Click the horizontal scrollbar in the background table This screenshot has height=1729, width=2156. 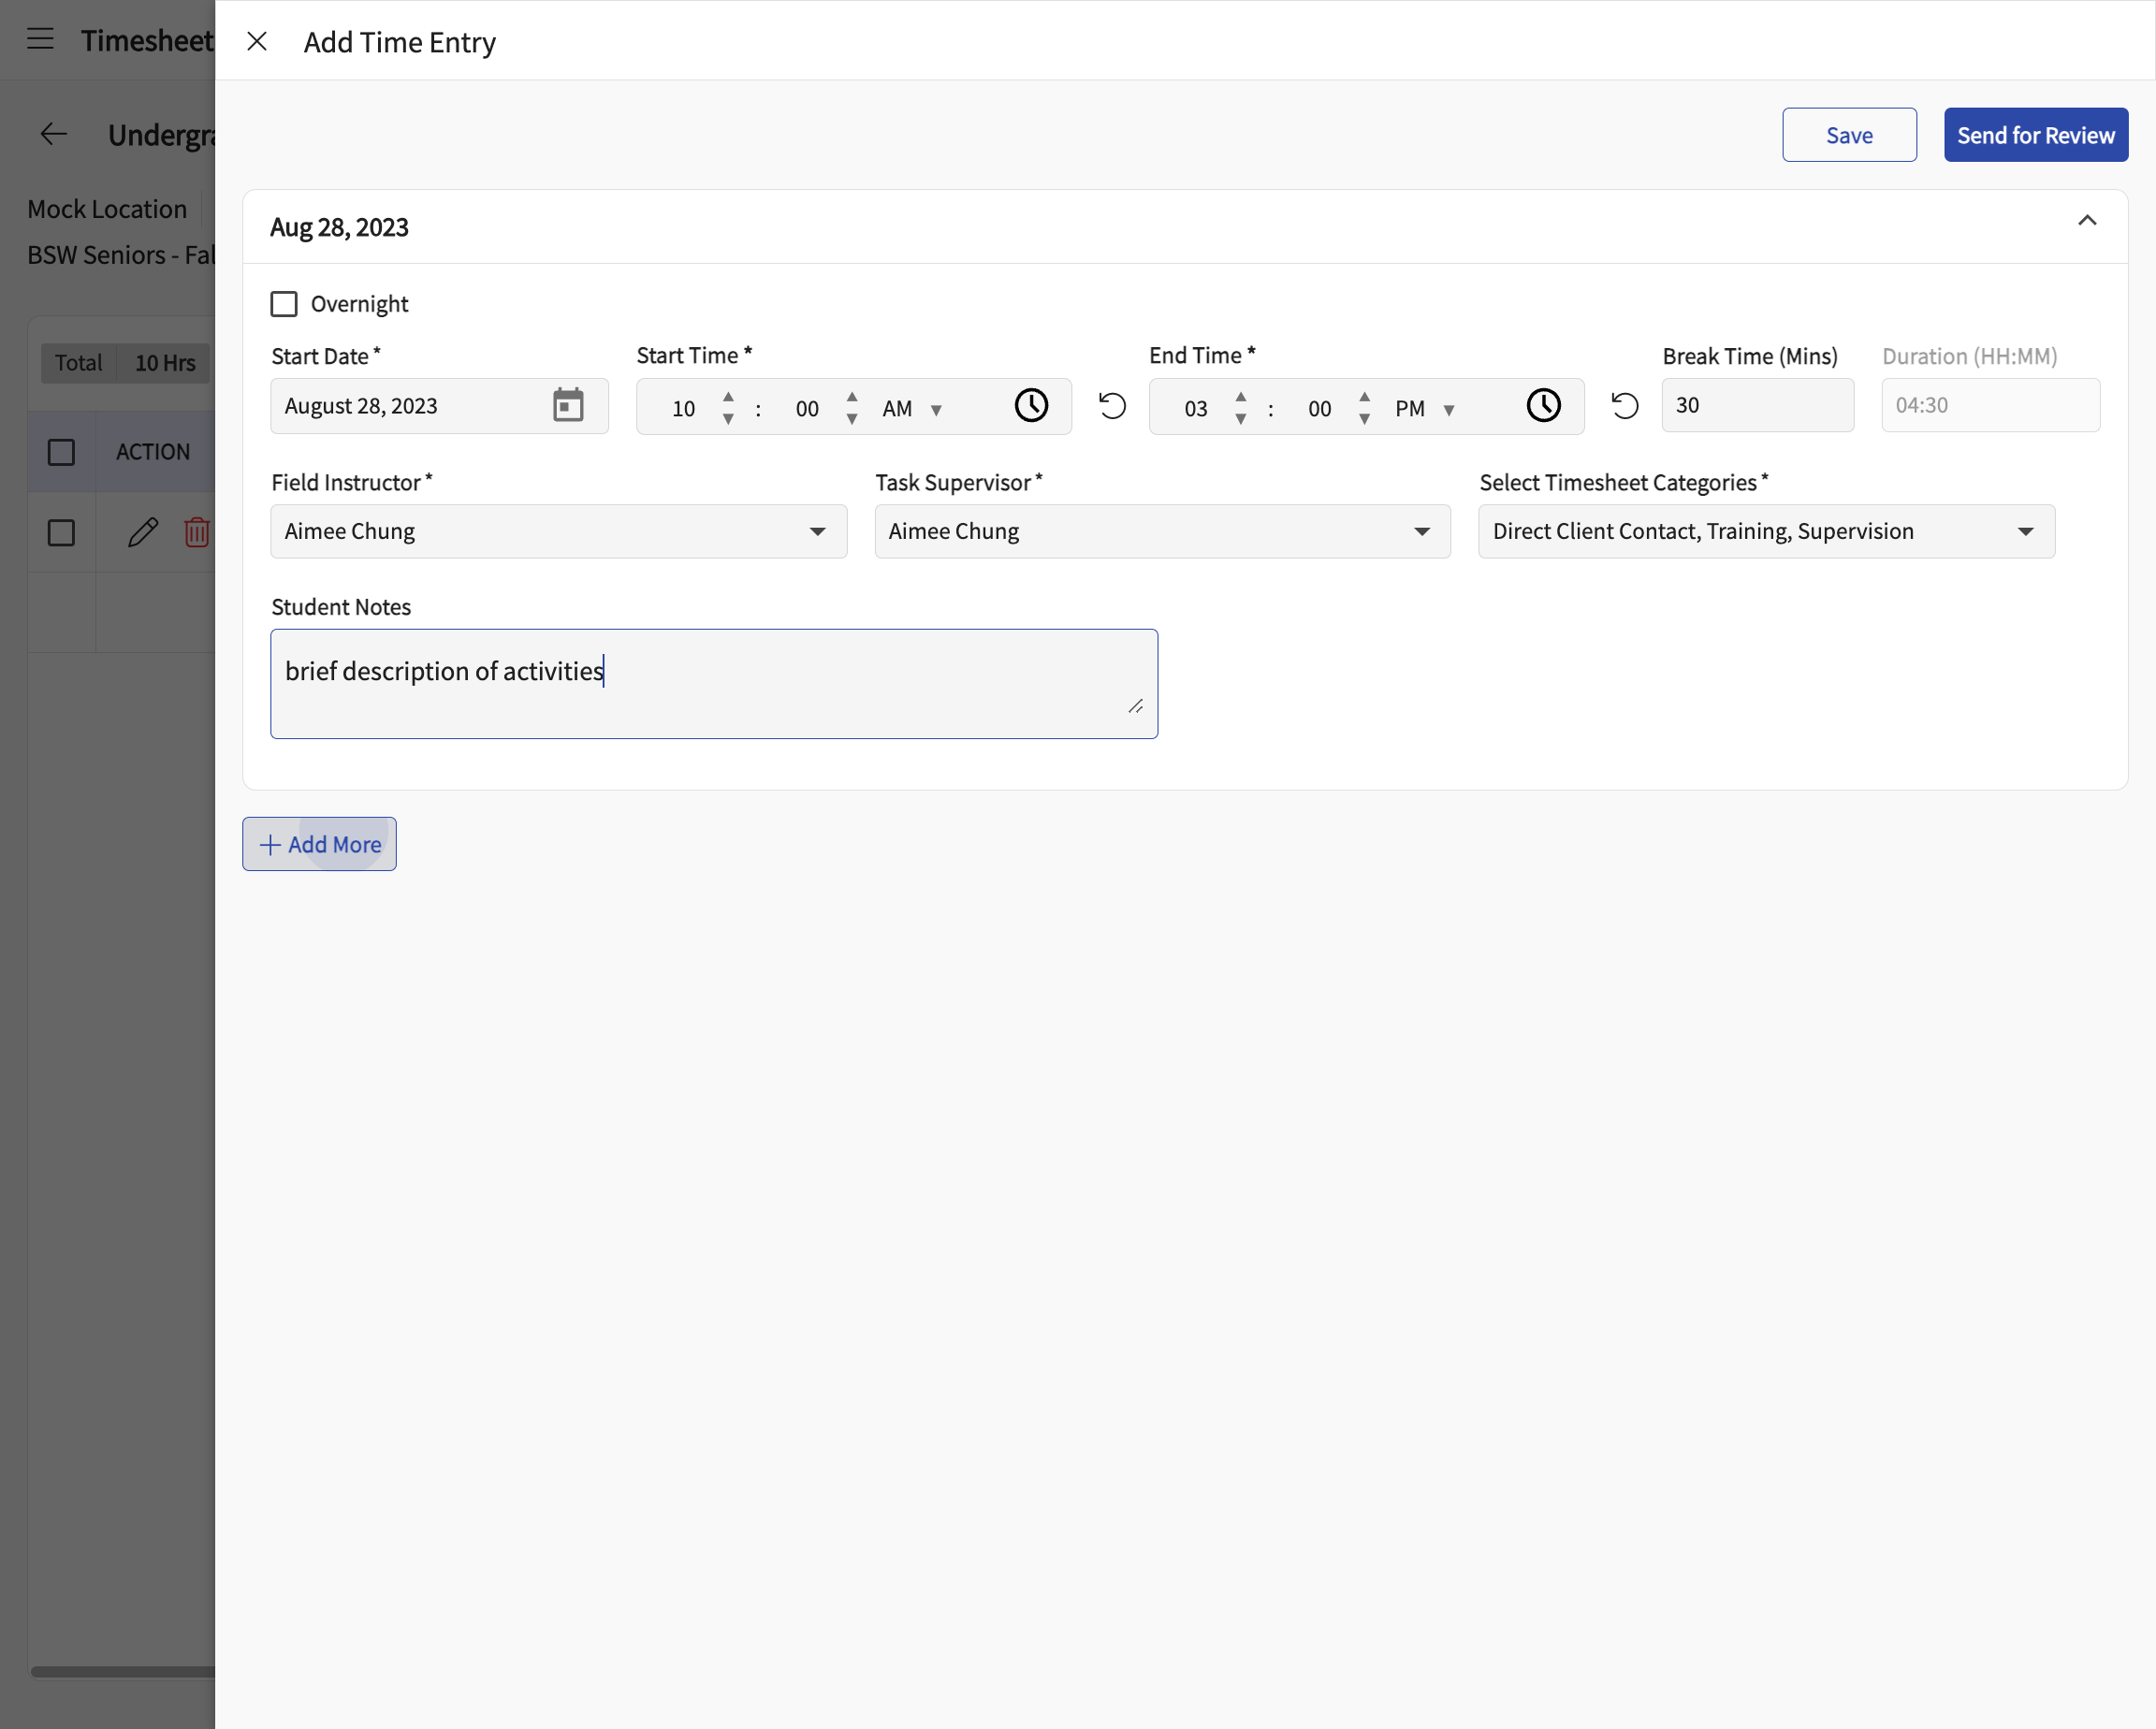[x=123, y=1671]
